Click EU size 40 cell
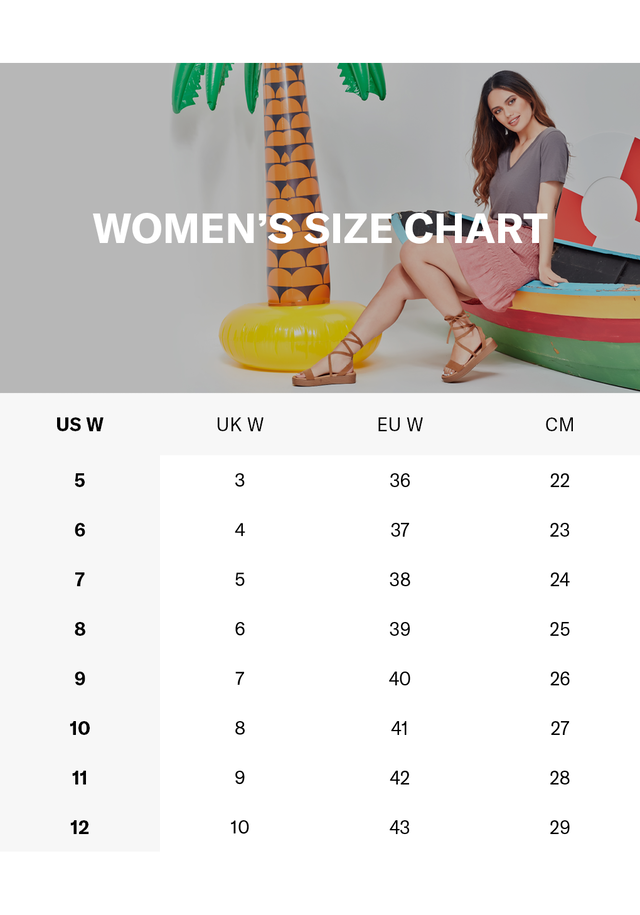Viewport: 640px width, 915px height. 400,679
